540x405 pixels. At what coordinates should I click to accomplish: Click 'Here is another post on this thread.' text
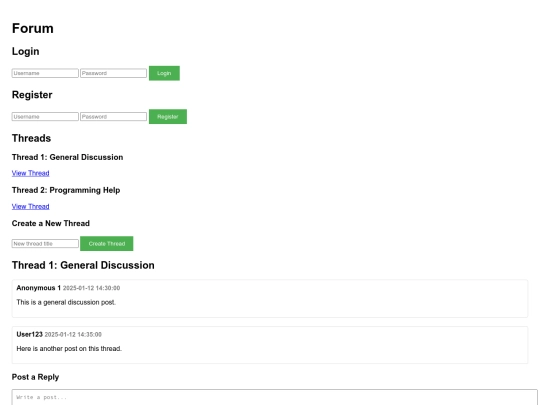[x=69, y=349]
